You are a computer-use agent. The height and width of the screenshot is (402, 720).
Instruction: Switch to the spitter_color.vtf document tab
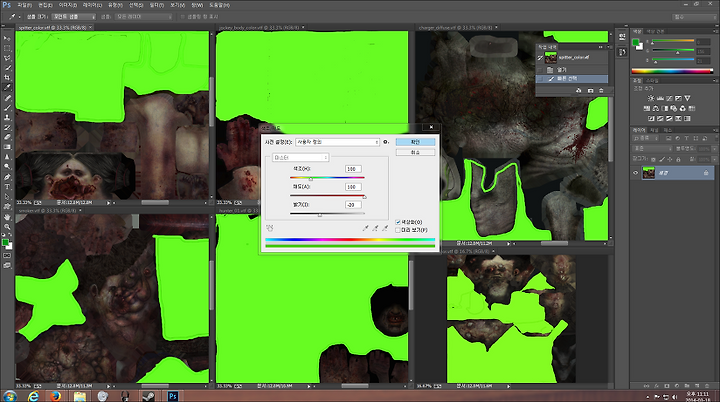coord(54,28)
